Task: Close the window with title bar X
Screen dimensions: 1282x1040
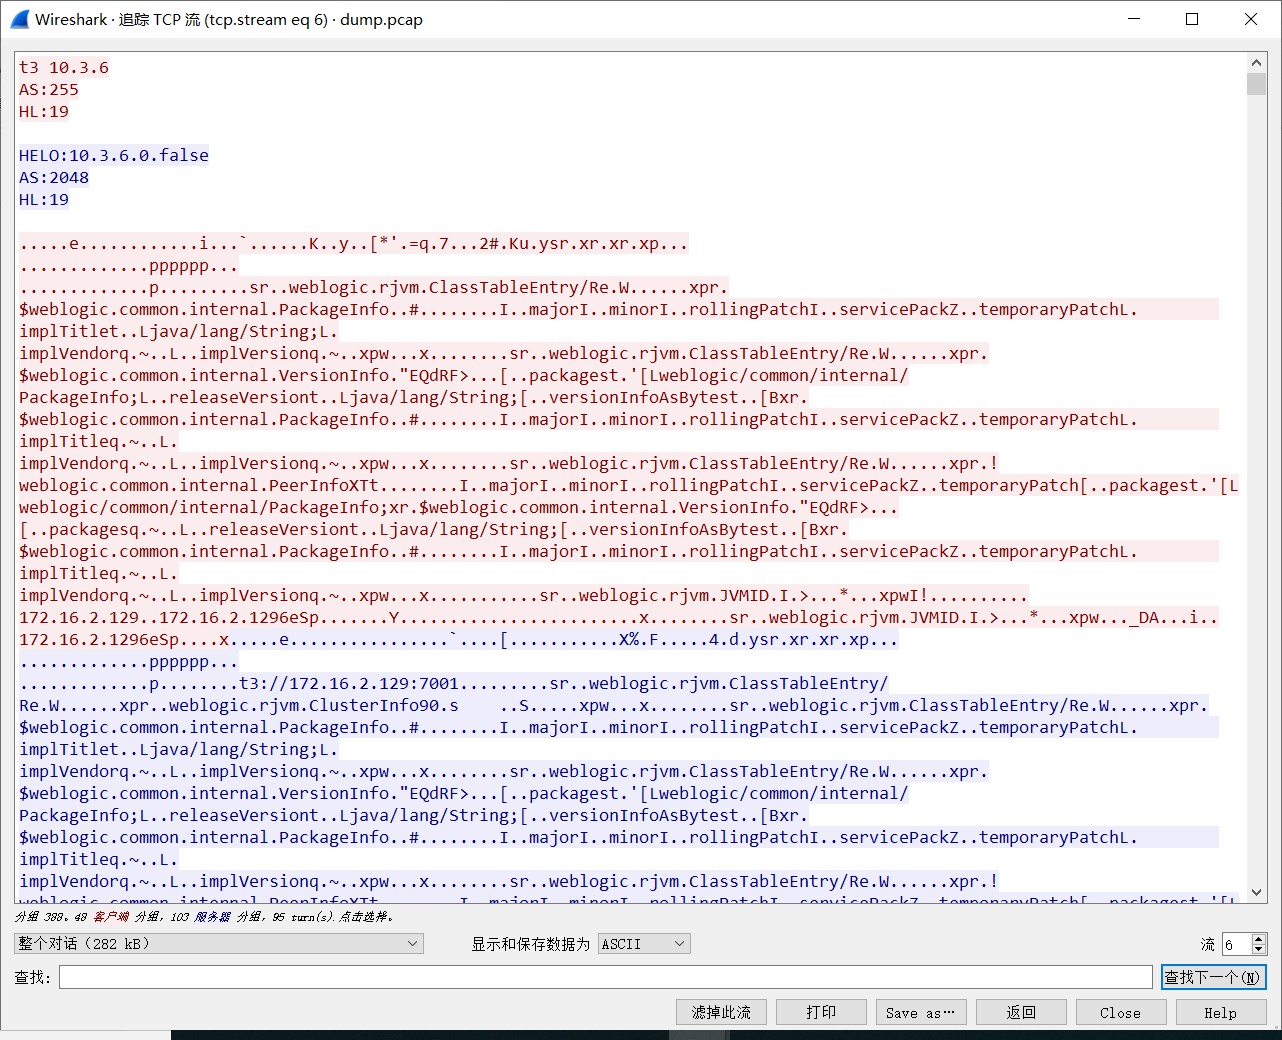Action: 1251,19
